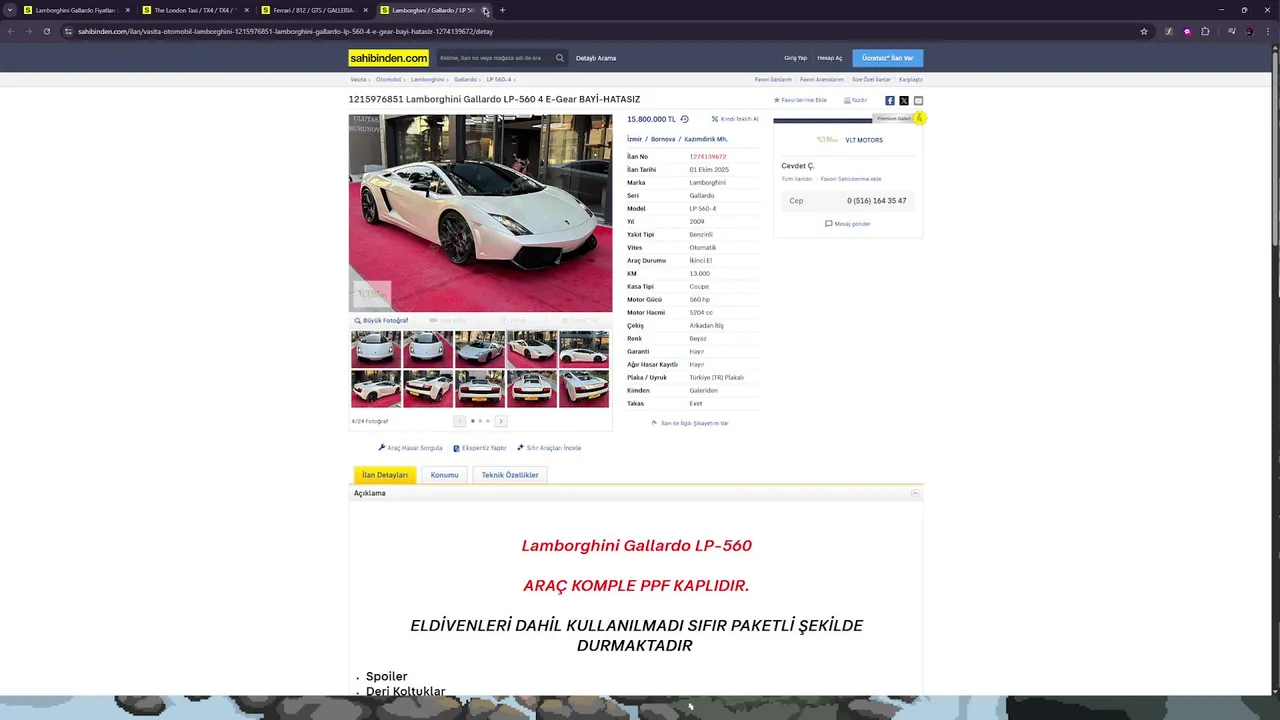1280x720 pixels.
Task: Open Favori İlanlarım link
Action: [x=773, y=79]
